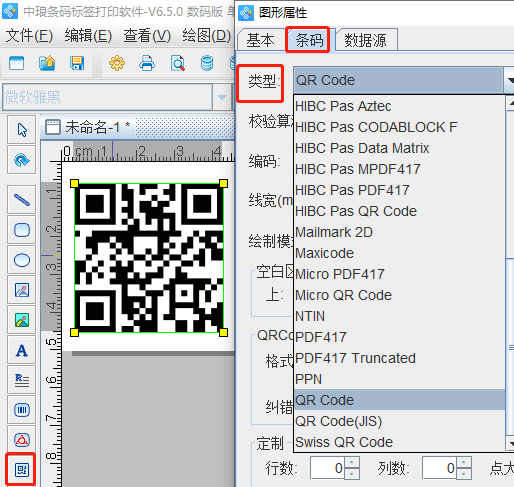Choose HIBC Pas MPDF417 type

point(399,169)
